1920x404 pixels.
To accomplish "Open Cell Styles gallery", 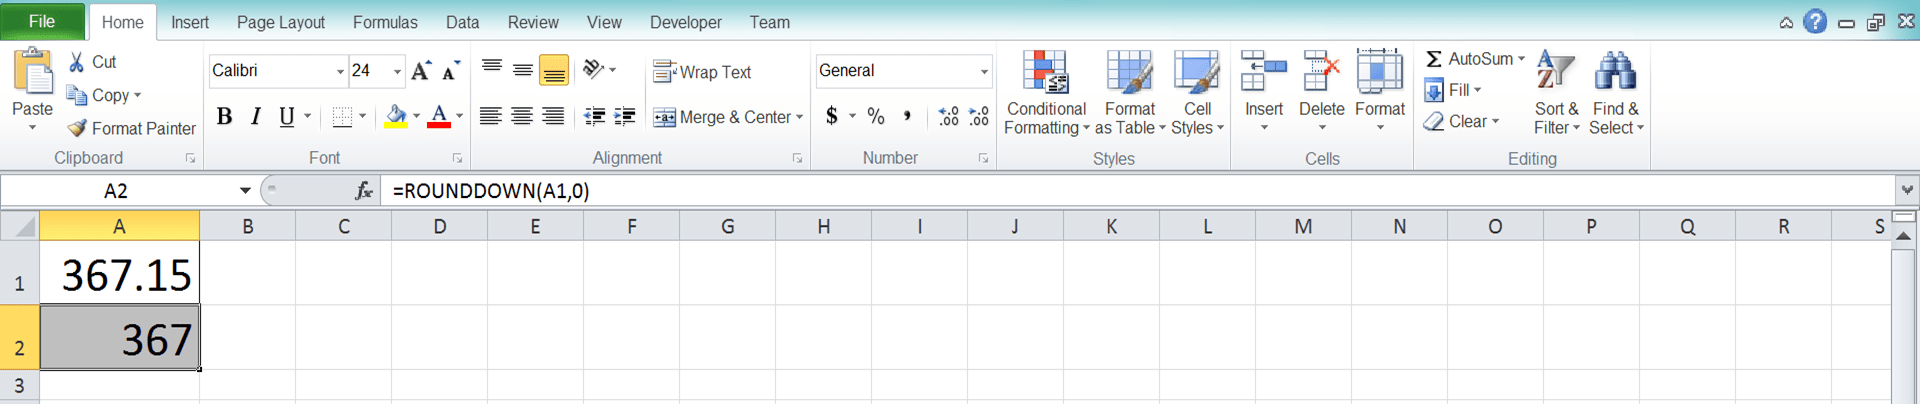I will [x=1197, y=92].
